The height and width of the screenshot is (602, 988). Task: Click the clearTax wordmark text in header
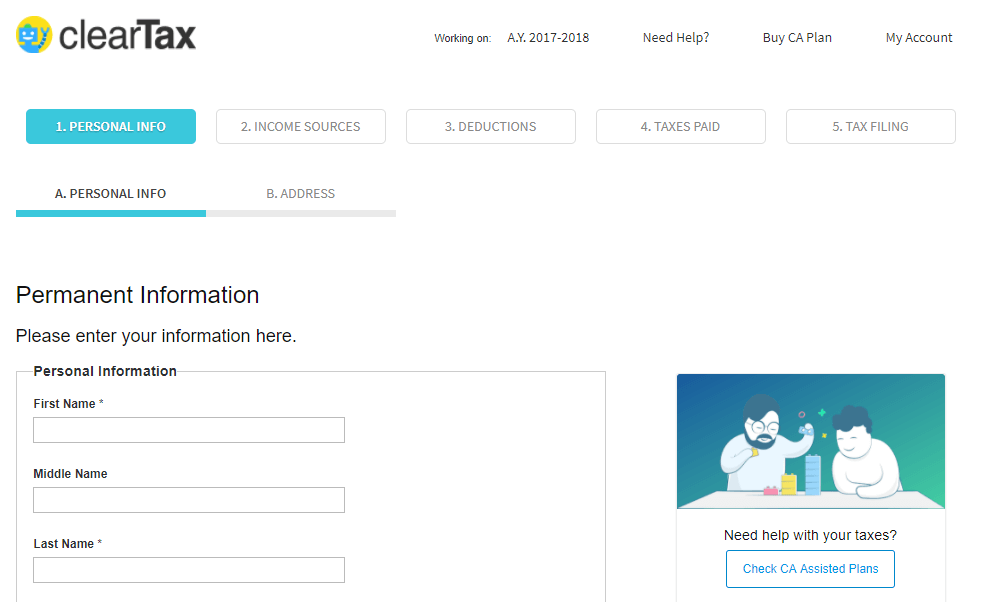[x=128, y=36]
